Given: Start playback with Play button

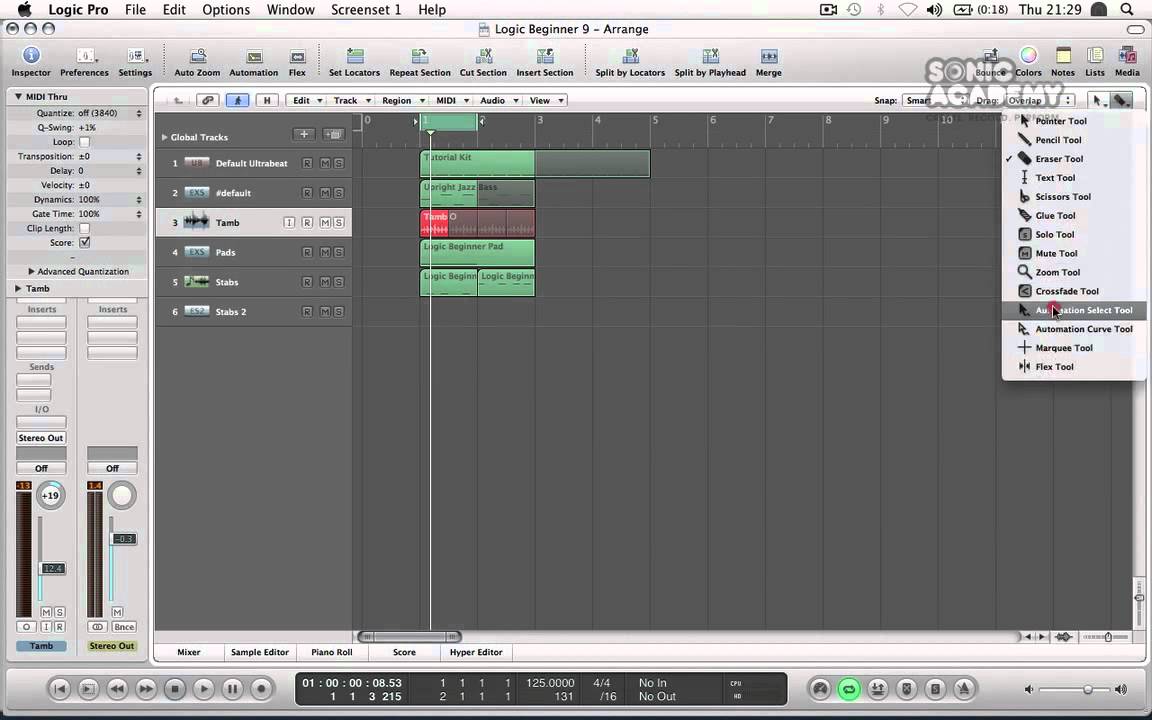Looking at the screenshot, I should pos(204,689).
